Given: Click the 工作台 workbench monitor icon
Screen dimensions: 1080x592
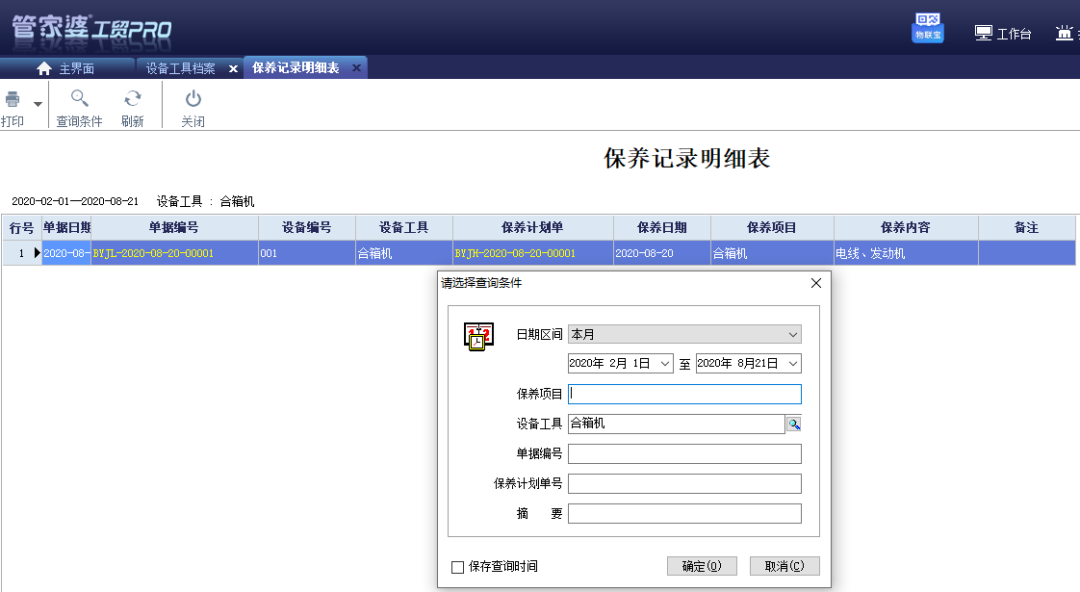Looking at the screenshot, I should pos(984,31).
